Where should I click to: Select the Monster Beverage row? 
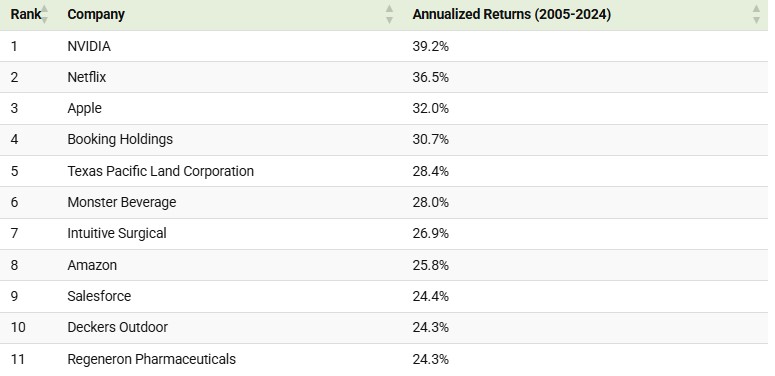pos(384,203)
